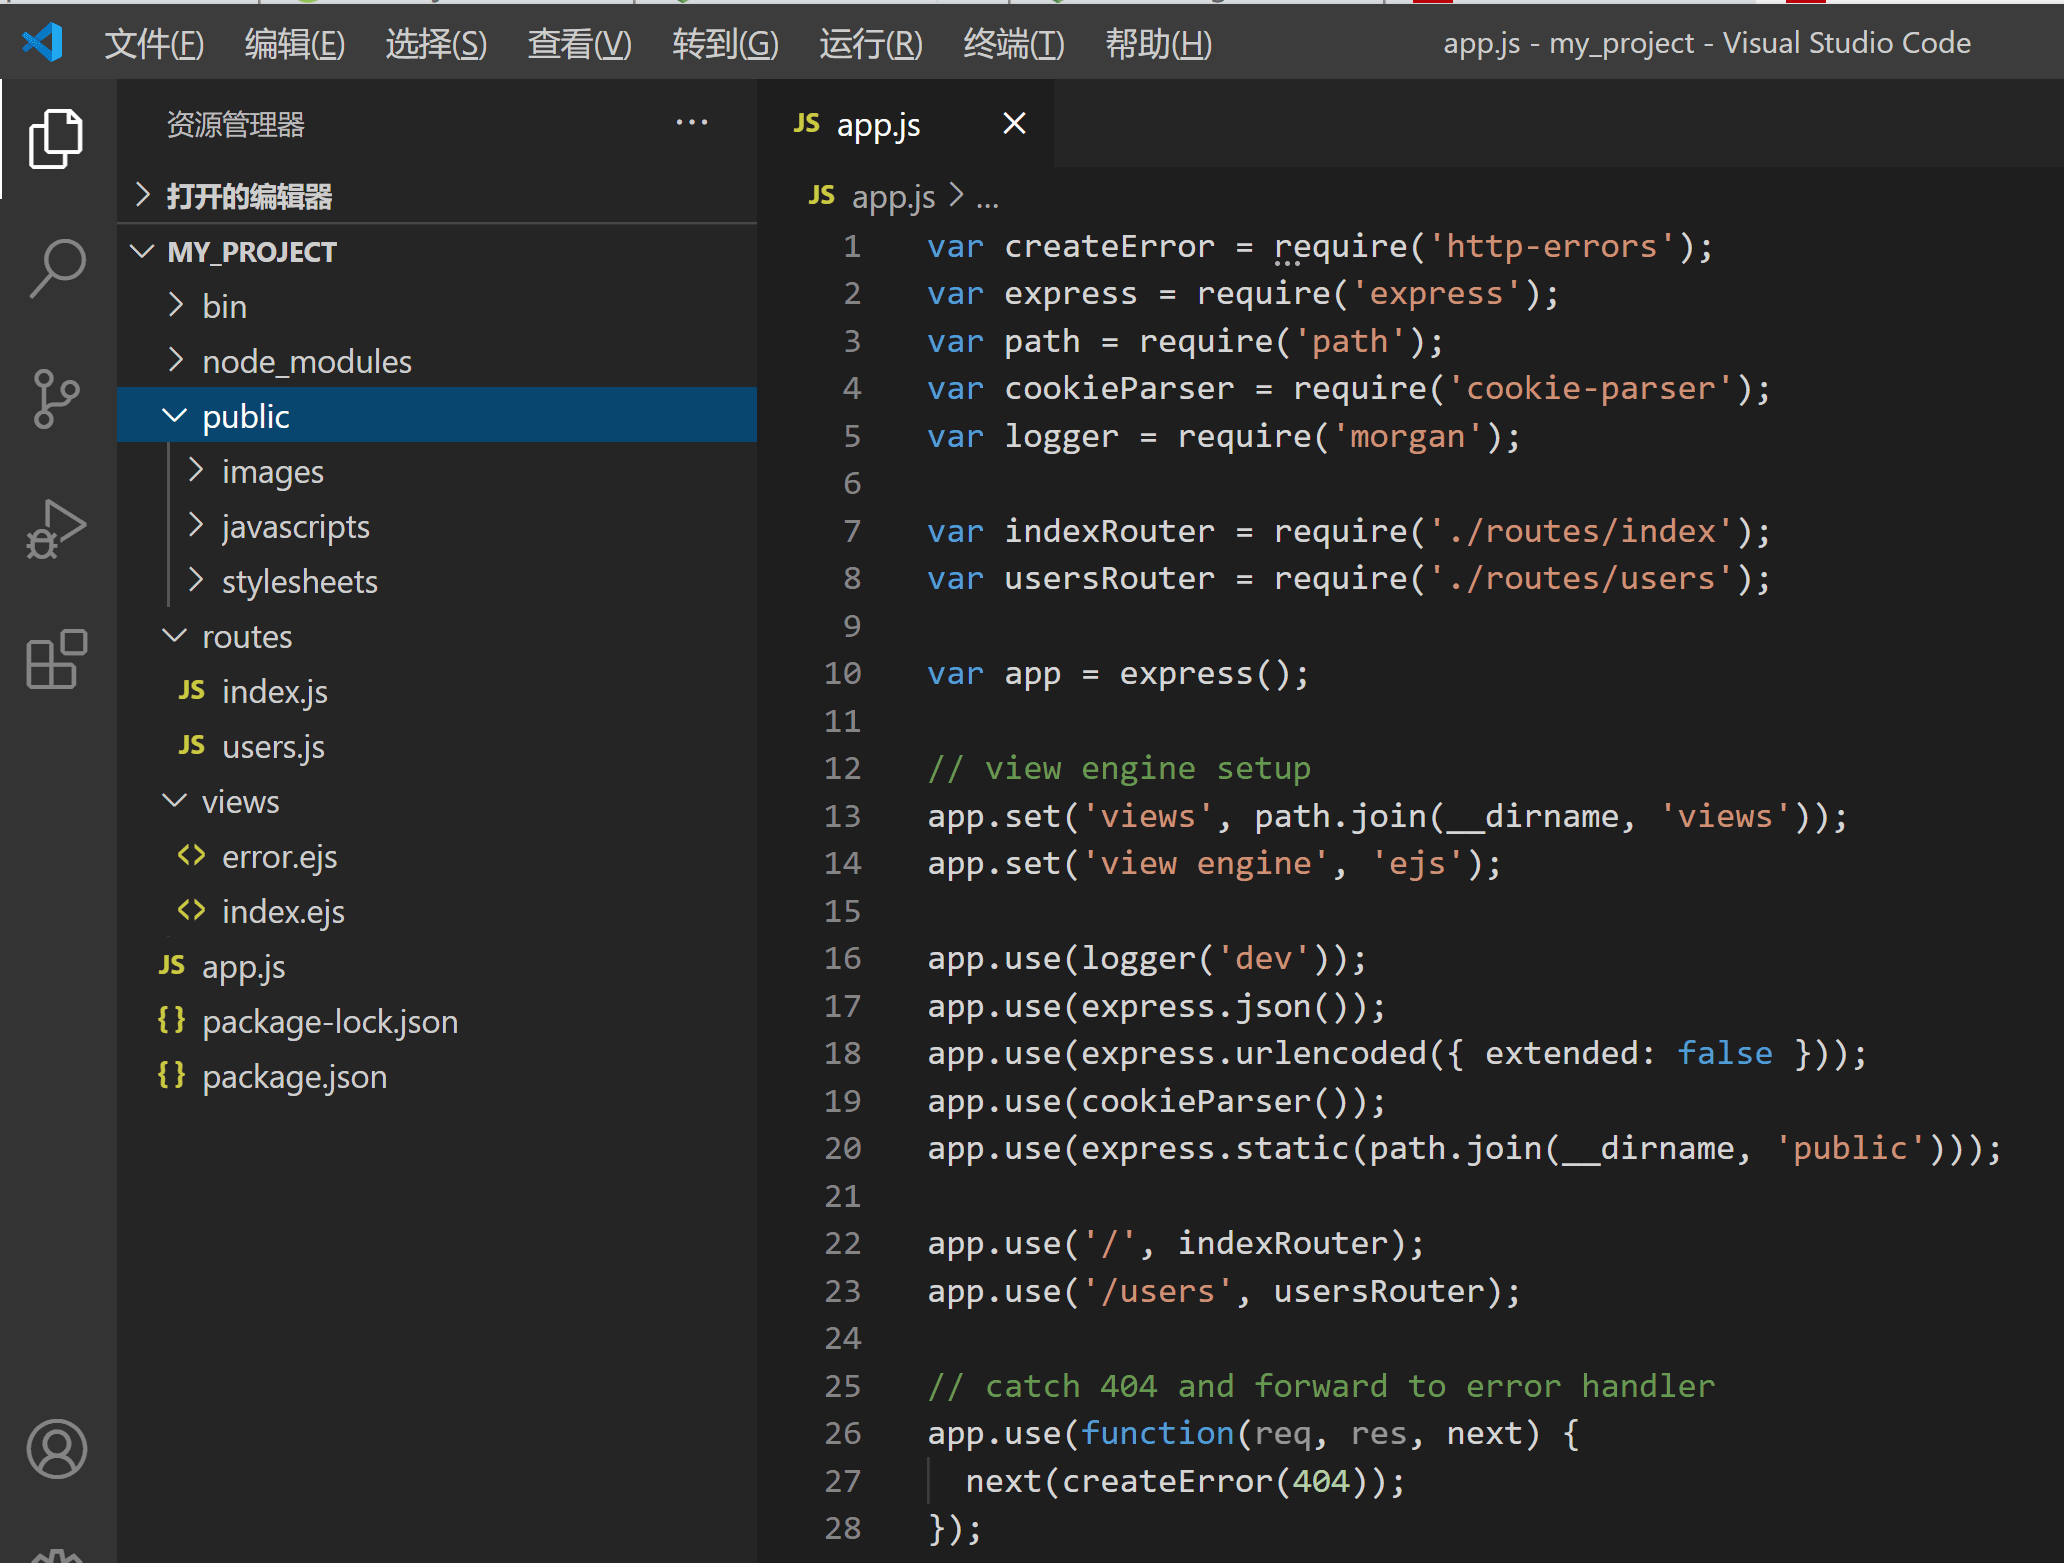The image size is (2064, 1563).
Task: Open users.js in routes folder
Action: (x=273, y=746)
